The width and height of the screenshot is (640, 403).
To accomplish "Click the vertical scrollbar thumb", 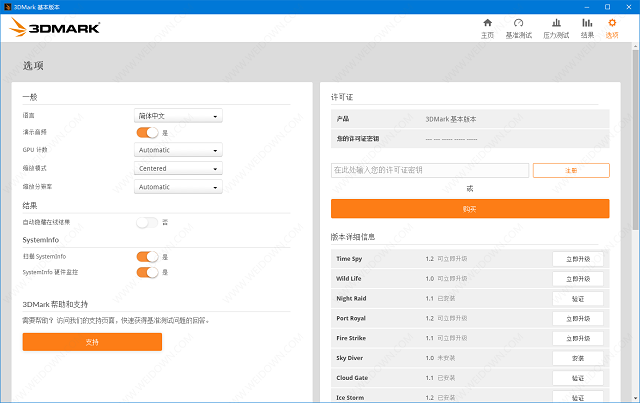I will point(636,140).
